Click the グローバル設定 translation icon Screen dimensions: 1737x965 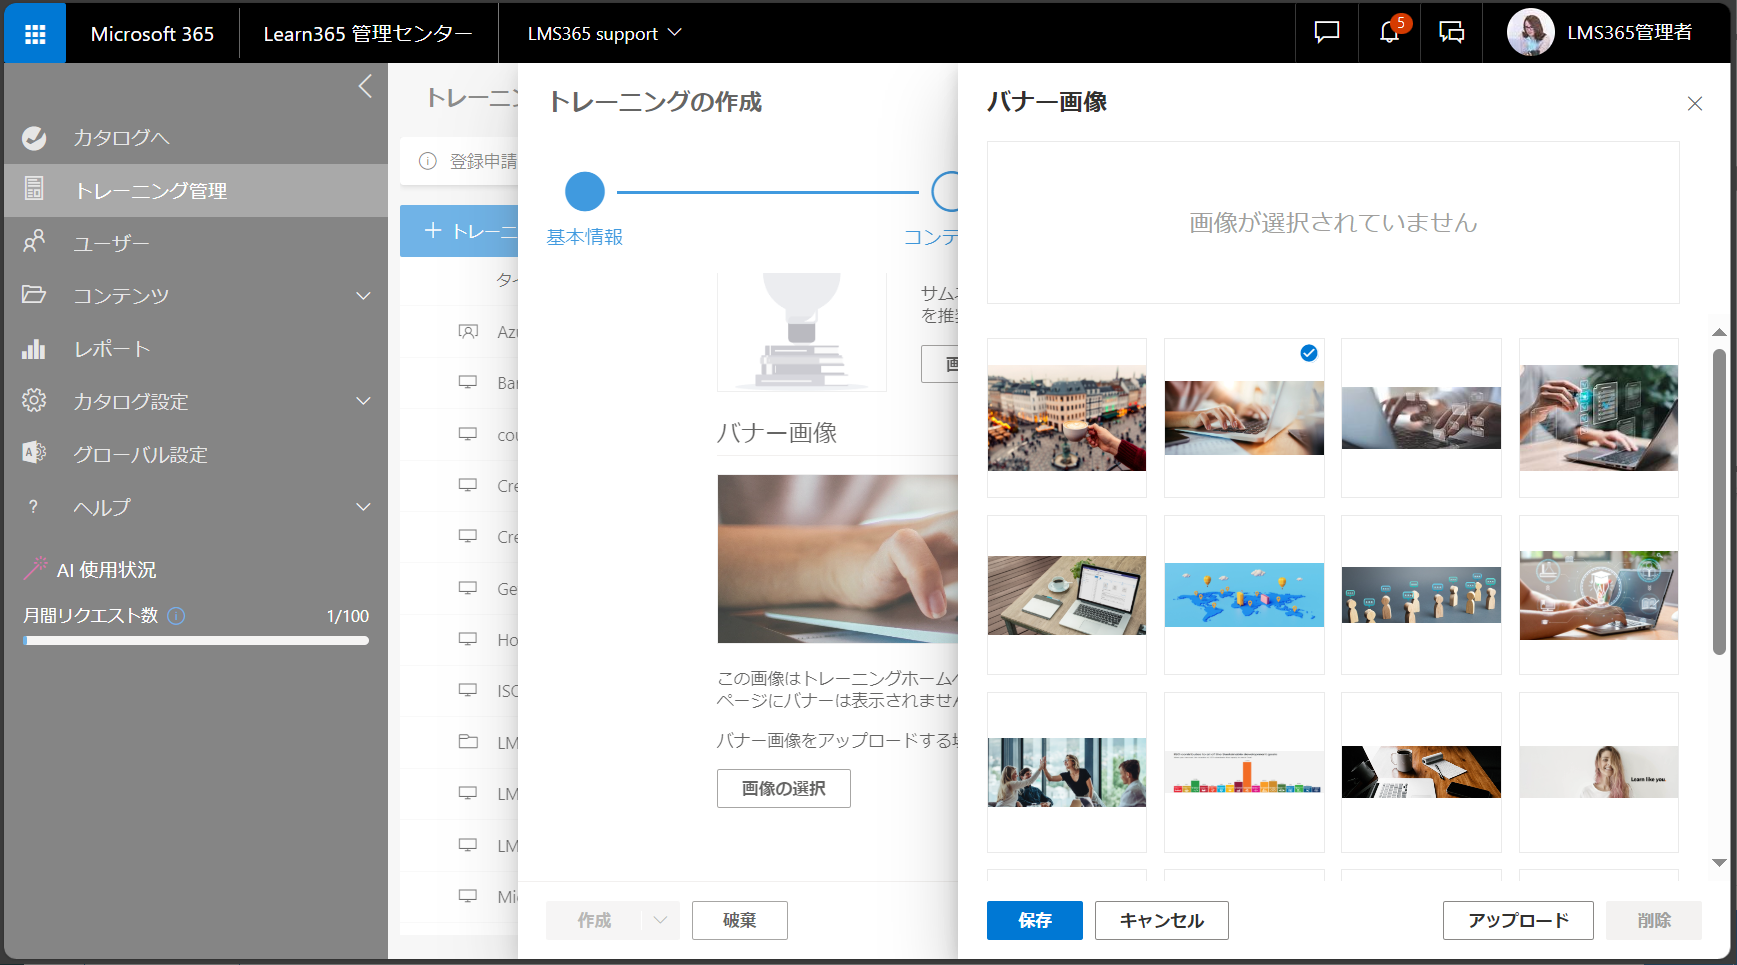[34, 453]
